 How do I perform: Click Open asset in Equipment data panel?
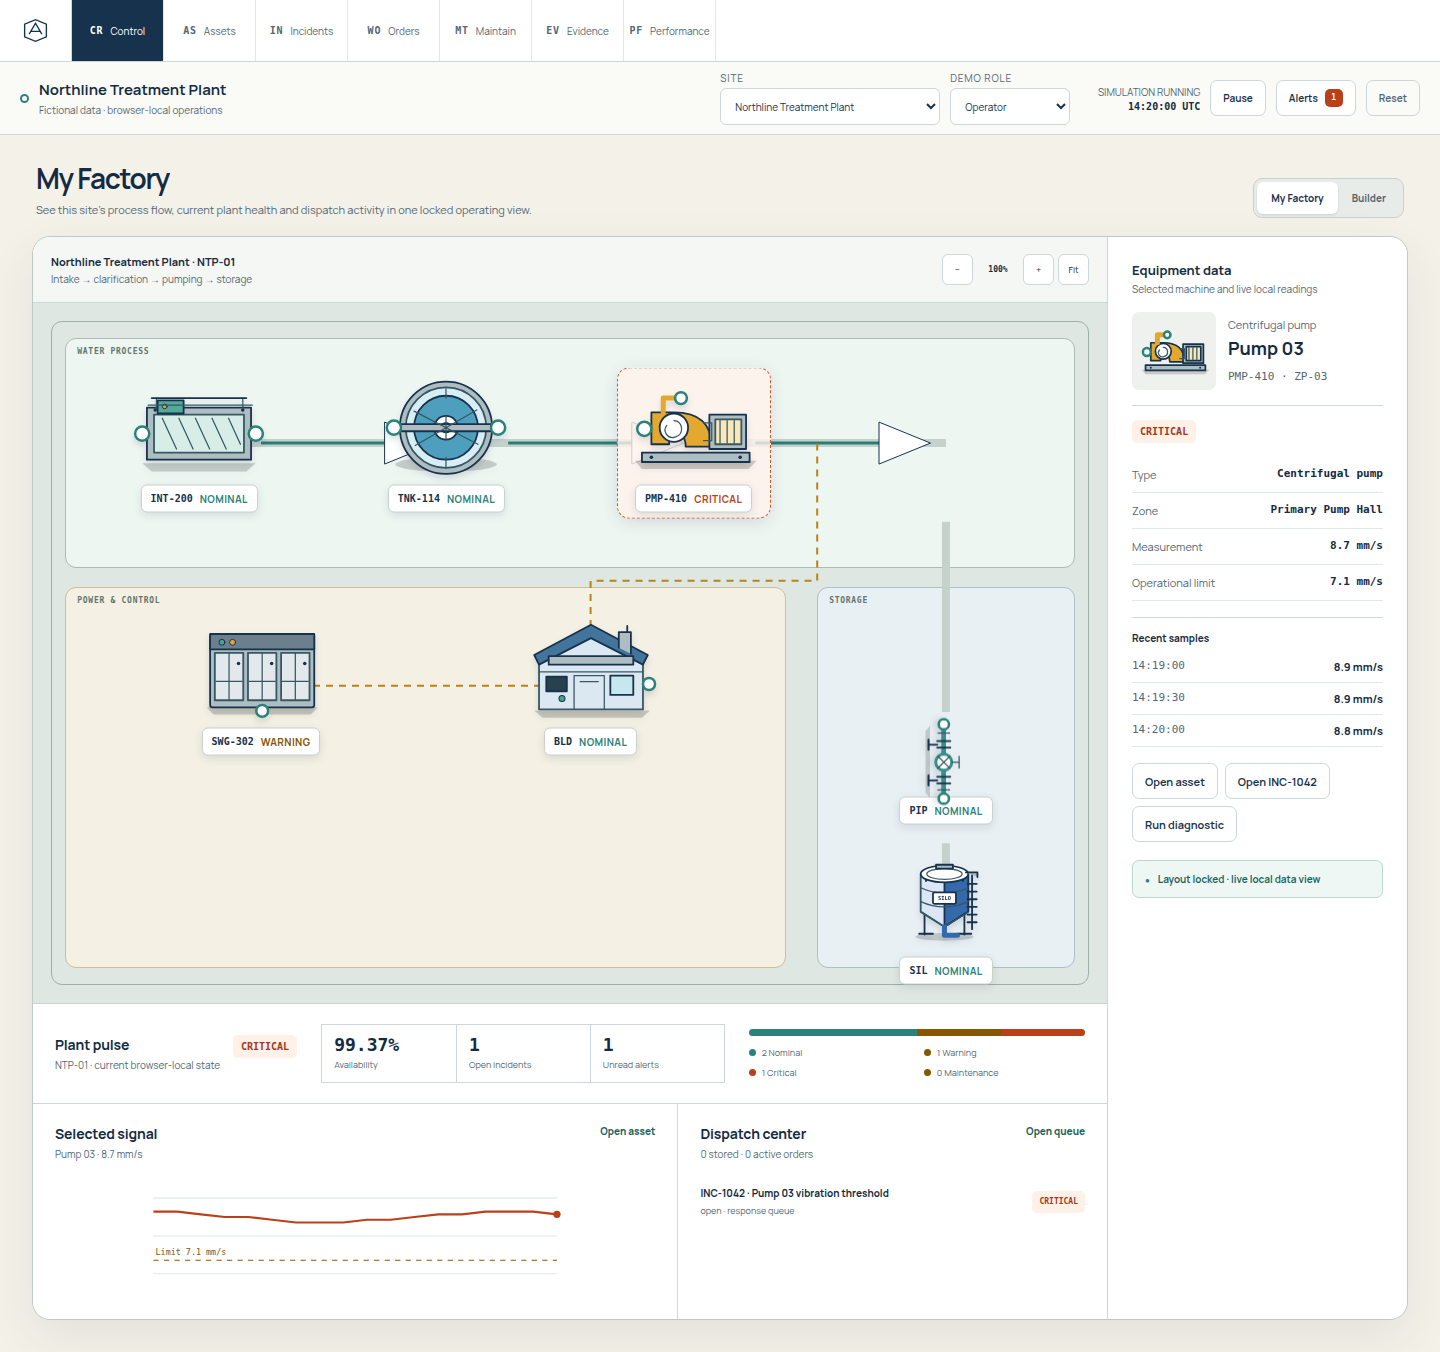click(1175, 782)
